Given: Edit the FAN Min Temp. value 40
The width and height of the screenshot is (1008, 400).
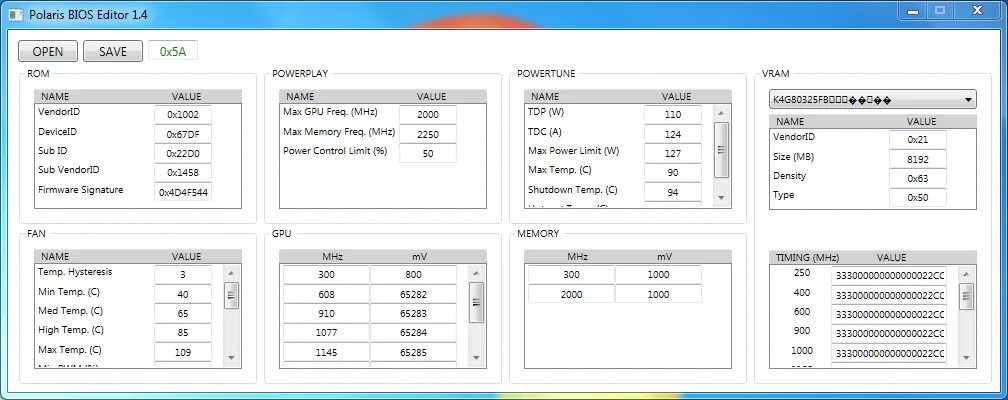Looking at the screenshot, I should tap(183, 294).
